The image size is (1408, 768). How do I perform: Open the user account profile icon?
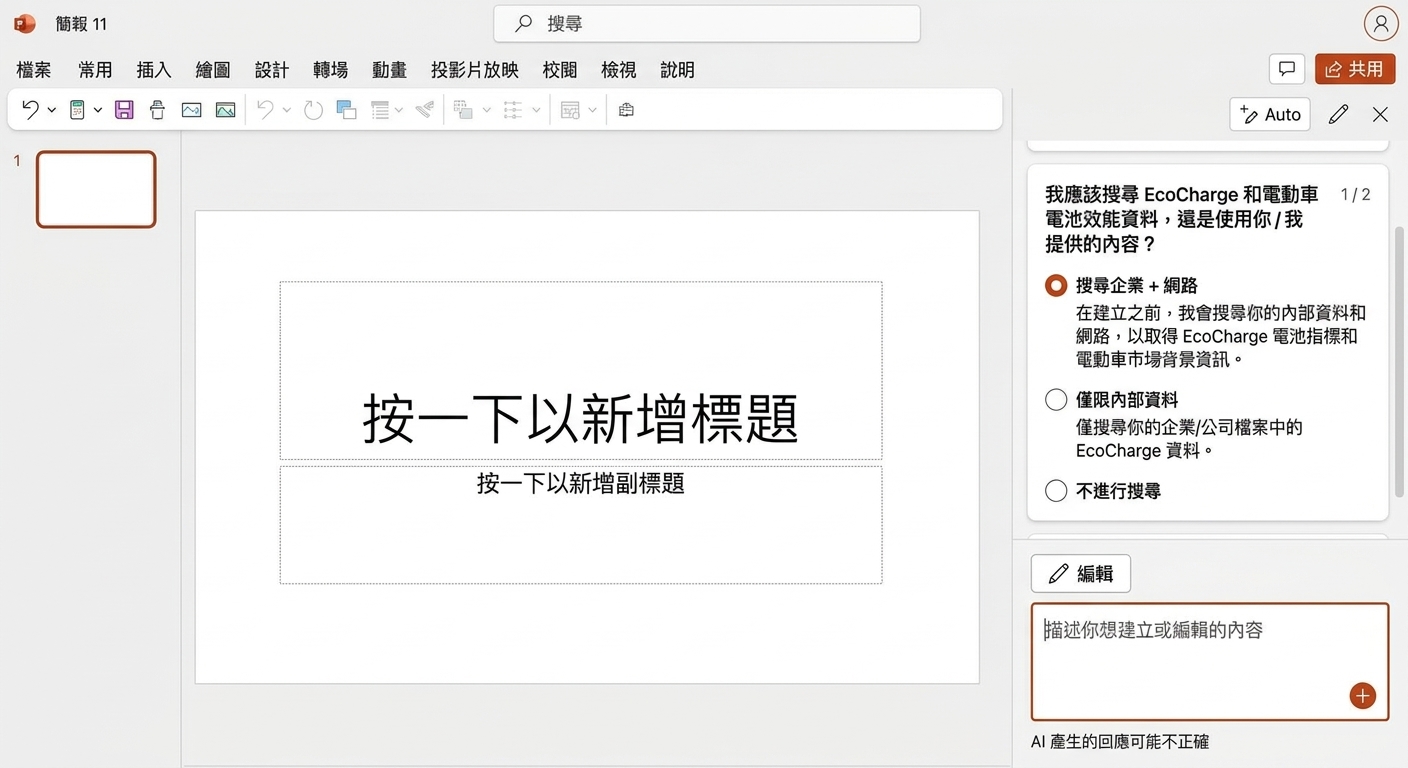[x=1380, y=24]
